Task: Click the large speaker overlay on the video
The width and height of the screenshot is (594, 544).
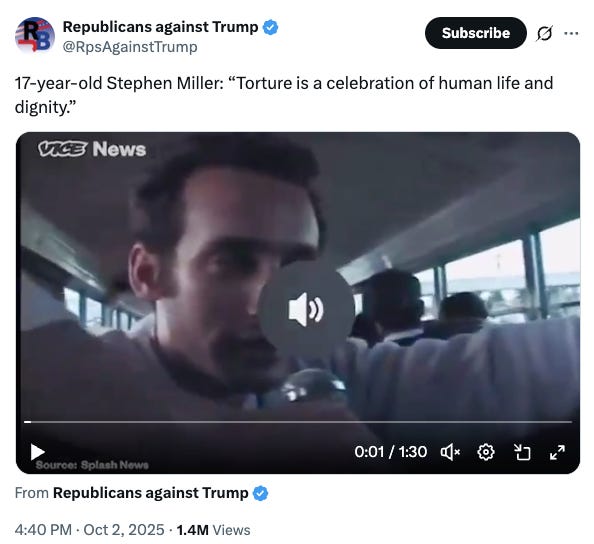Action: coord(306,310)
